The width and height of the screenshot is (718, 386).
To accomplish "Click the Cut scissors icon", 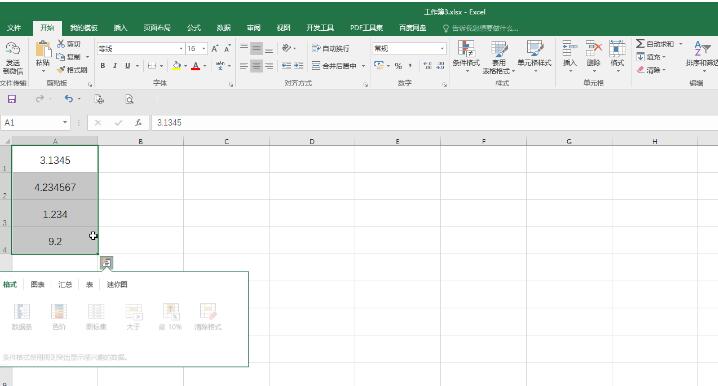I will click(x=61, y=44).
